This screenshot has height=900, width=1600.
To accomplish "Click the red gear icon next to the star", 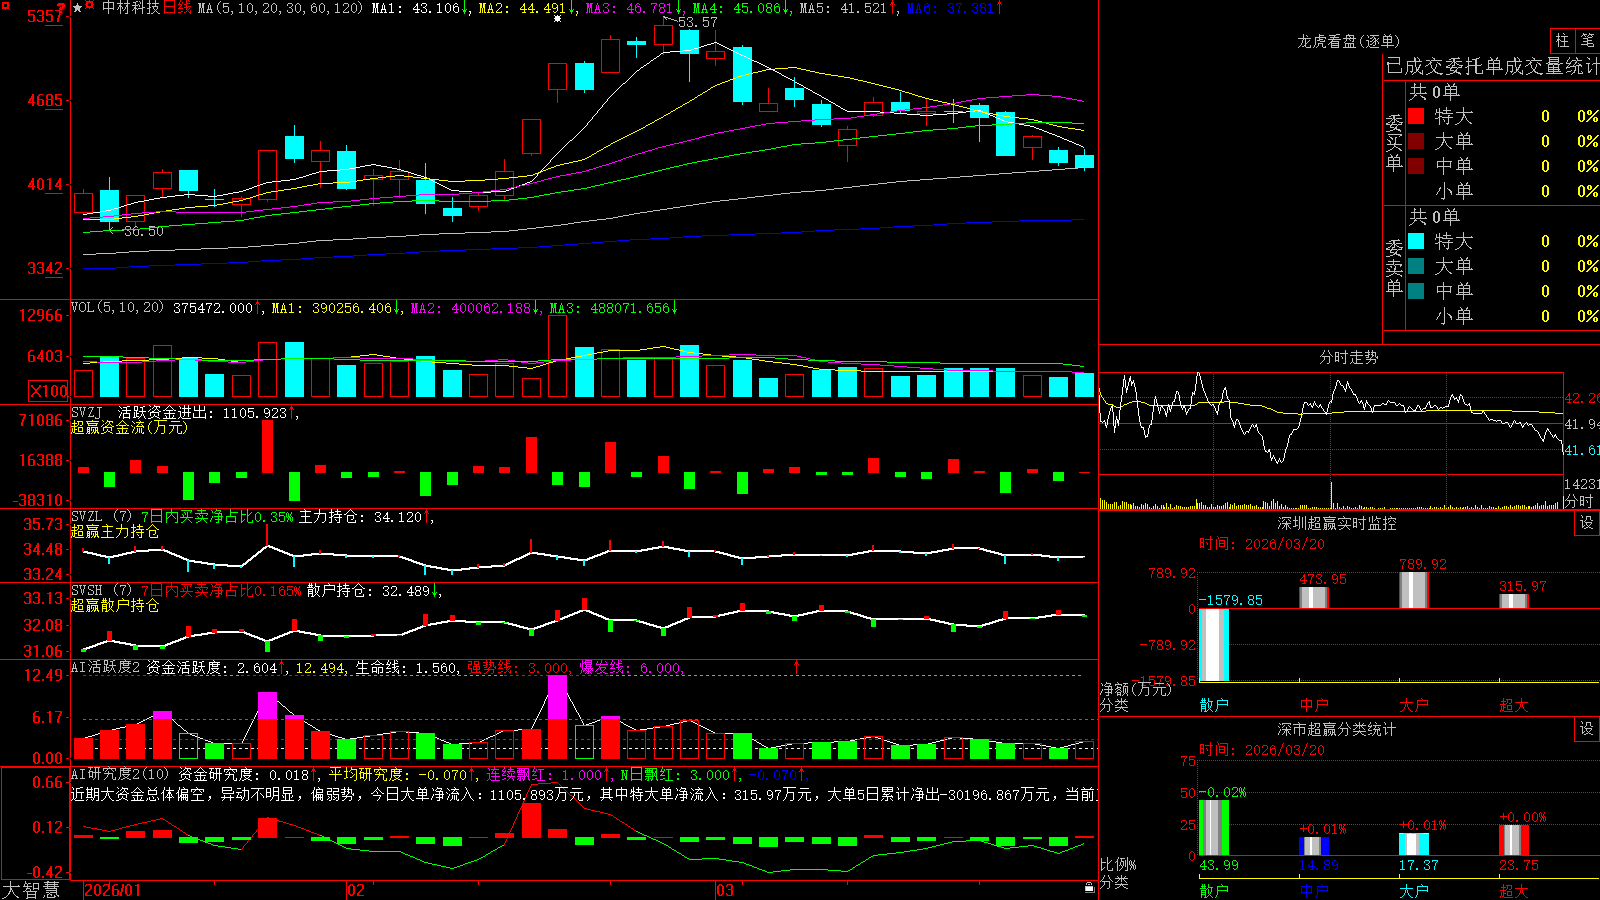I will tap(89, 5).
